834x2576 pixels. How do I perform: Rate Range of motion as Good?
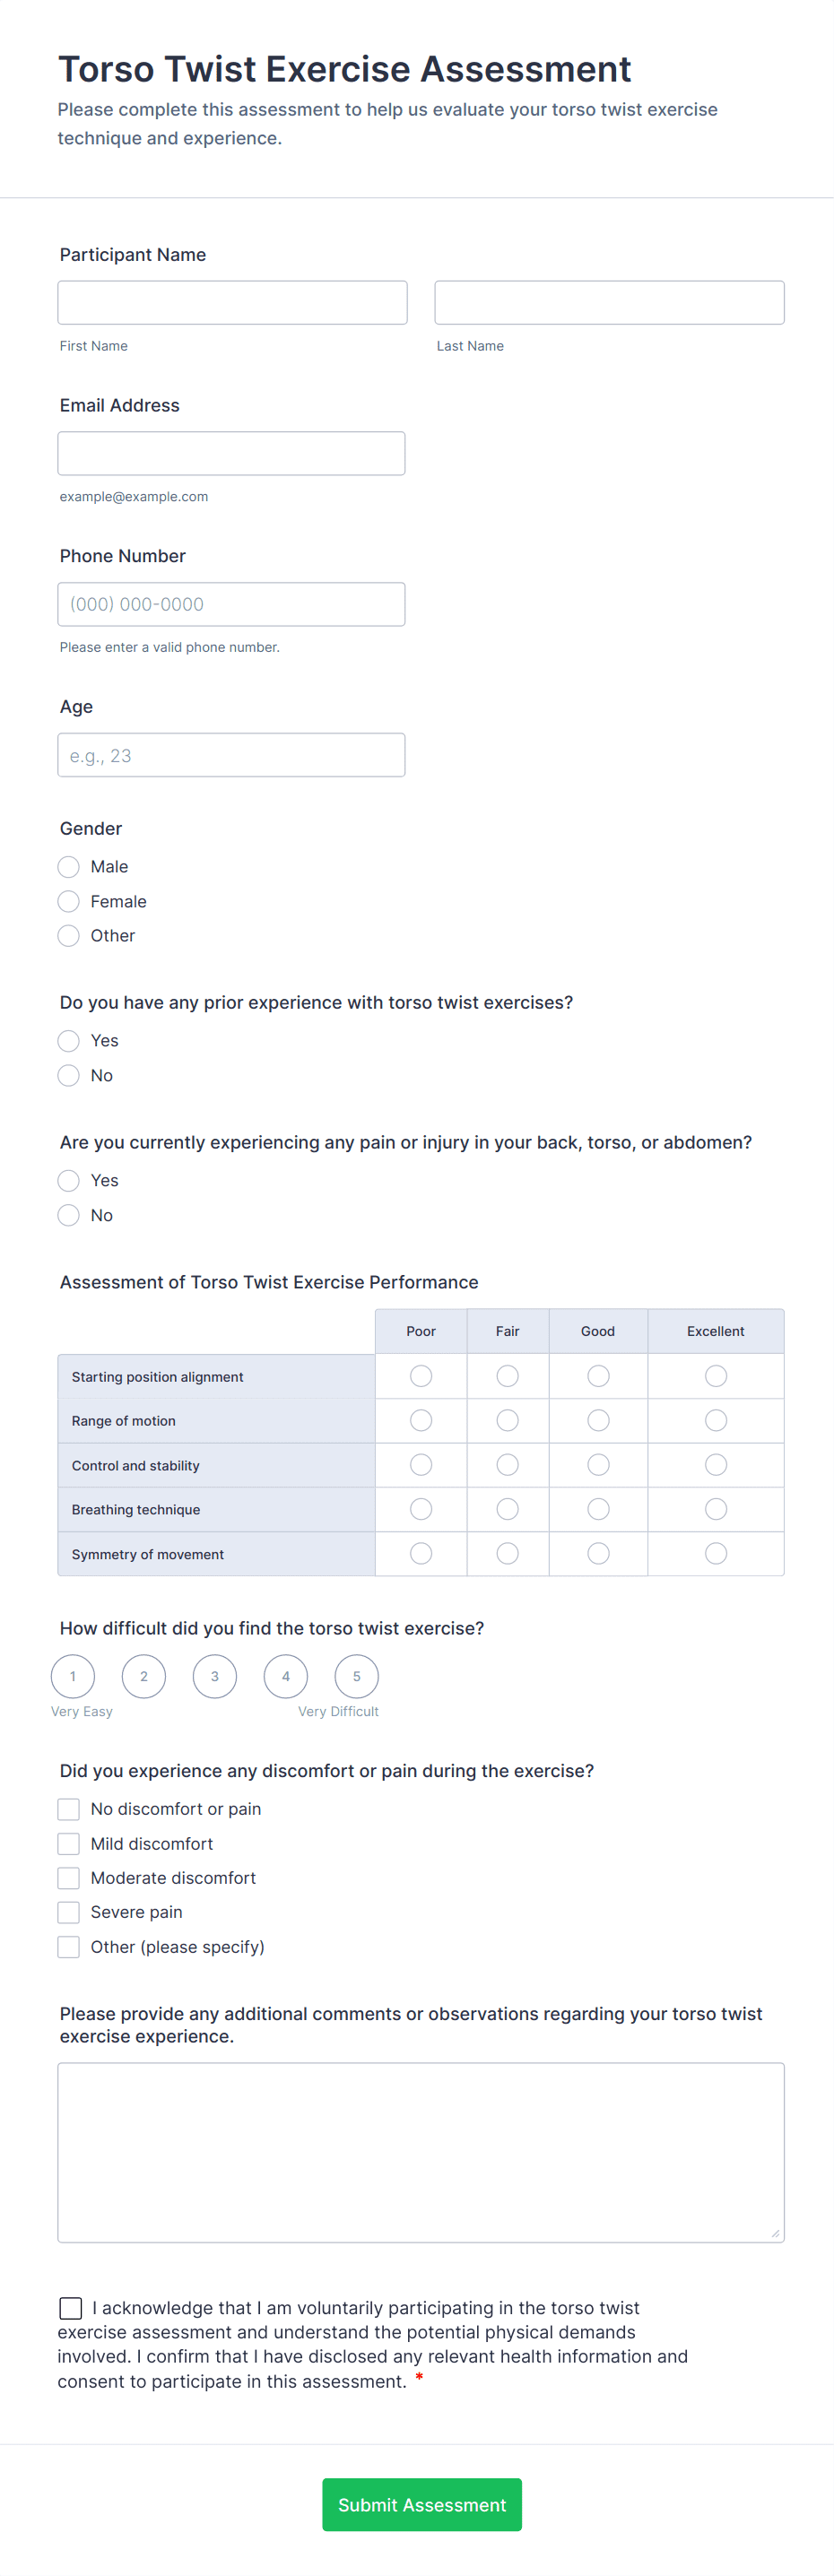coord(597,1420)
